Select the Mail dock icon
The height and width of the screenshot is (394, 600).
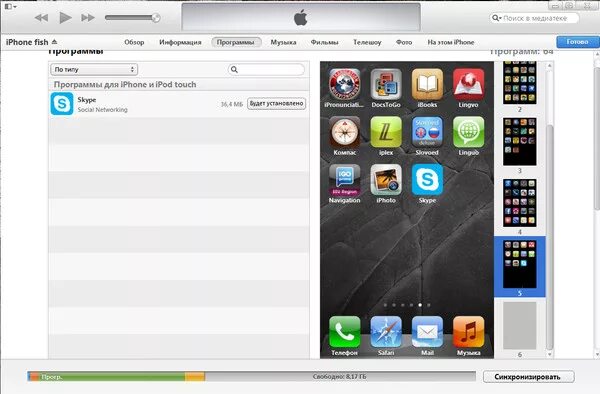point(427,332)
